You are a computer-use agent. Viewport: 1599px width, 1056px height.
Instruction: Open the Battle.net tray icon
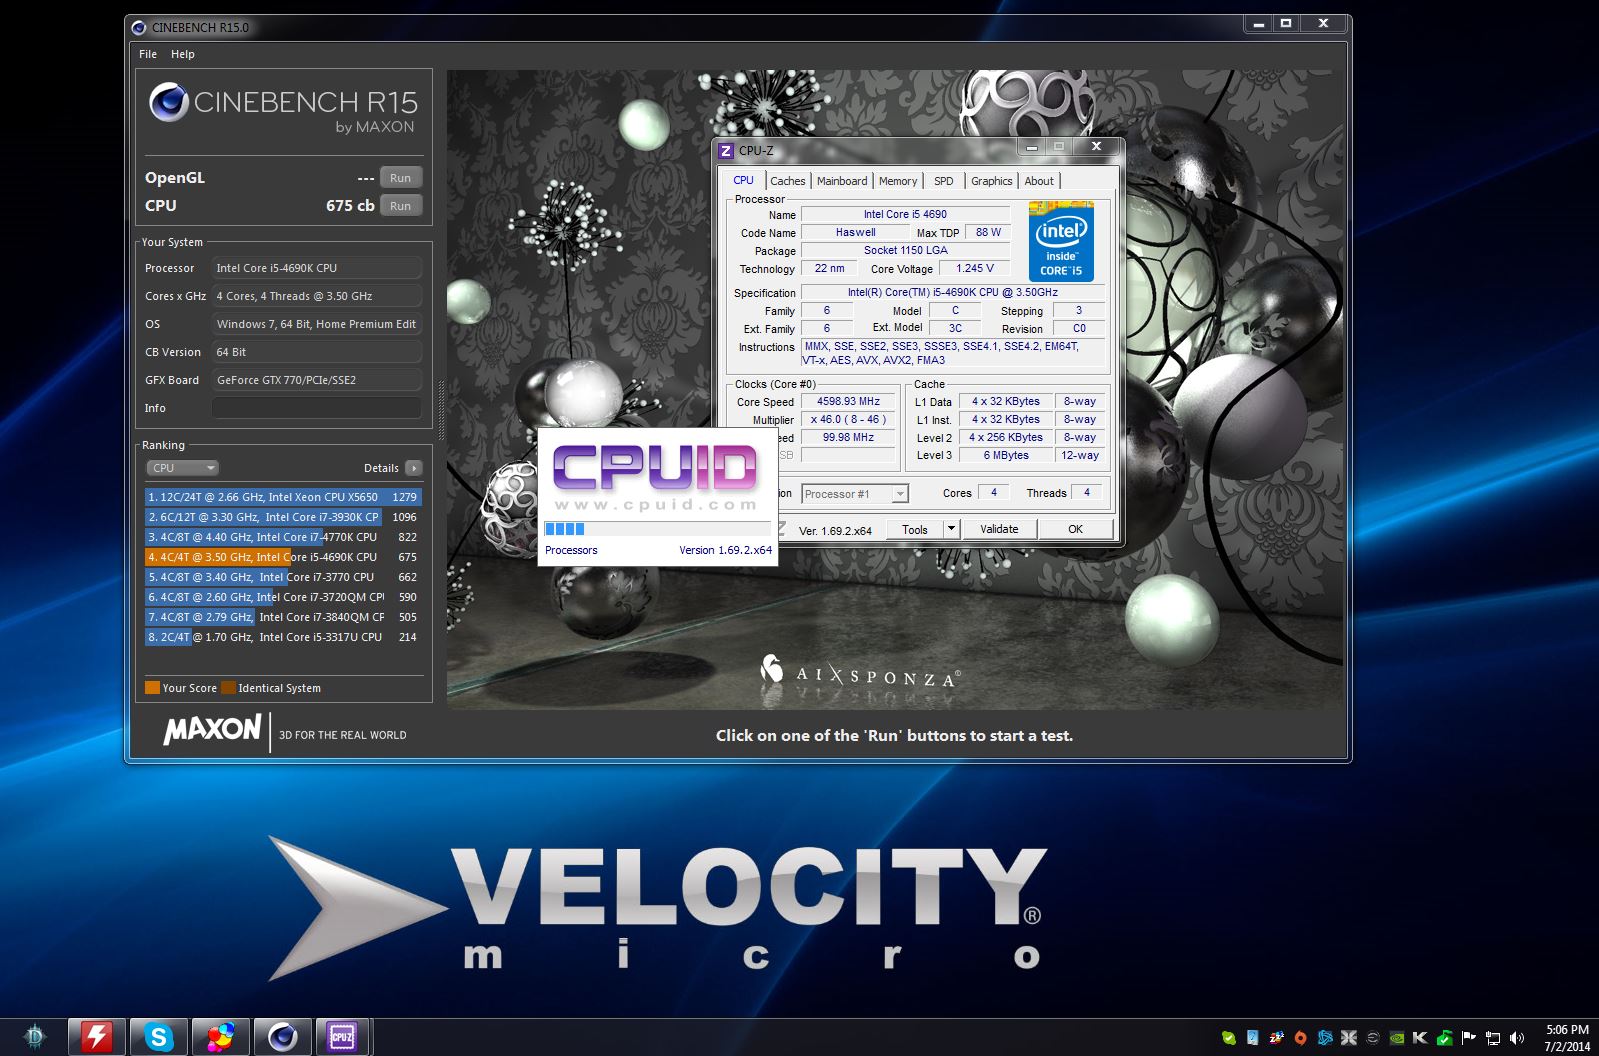[1325, 1038]
